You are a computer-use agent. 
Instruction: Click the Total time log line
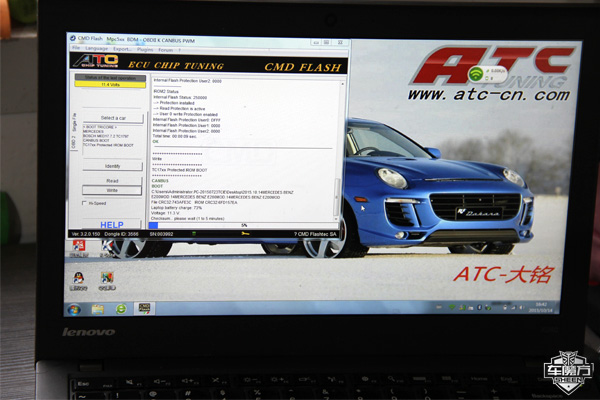point(174,136)
